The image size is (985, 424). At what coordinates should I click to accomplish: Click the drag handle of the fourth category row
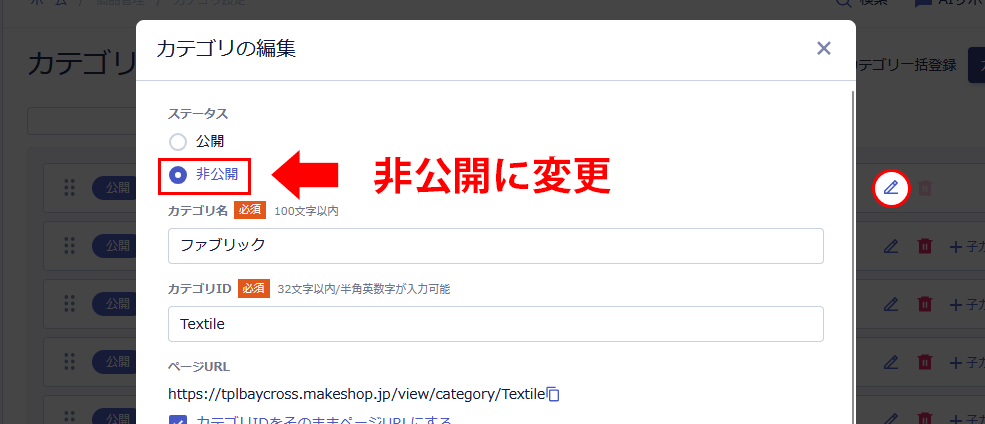click(70, 362)
